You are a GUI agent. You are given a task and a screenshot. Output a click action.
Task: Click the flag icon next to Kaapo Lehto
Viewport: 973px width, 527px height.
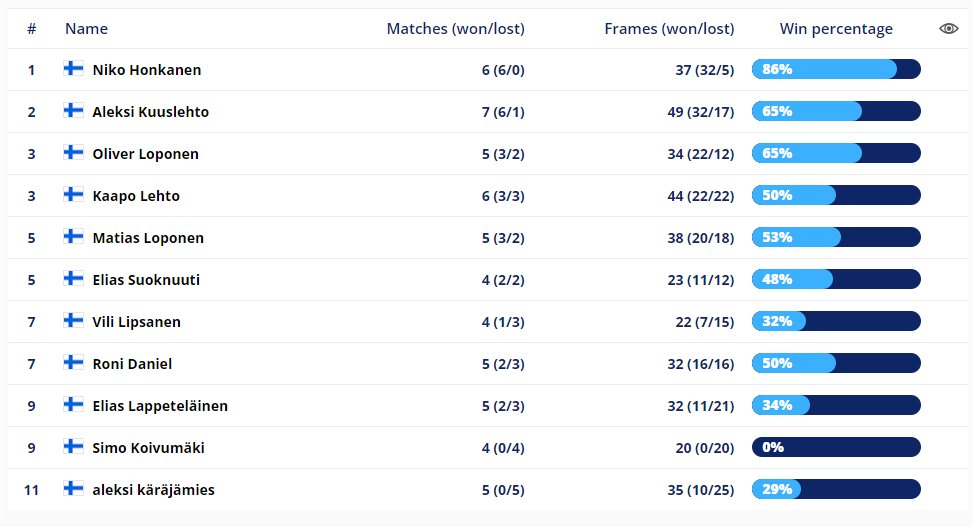[74, 195]
